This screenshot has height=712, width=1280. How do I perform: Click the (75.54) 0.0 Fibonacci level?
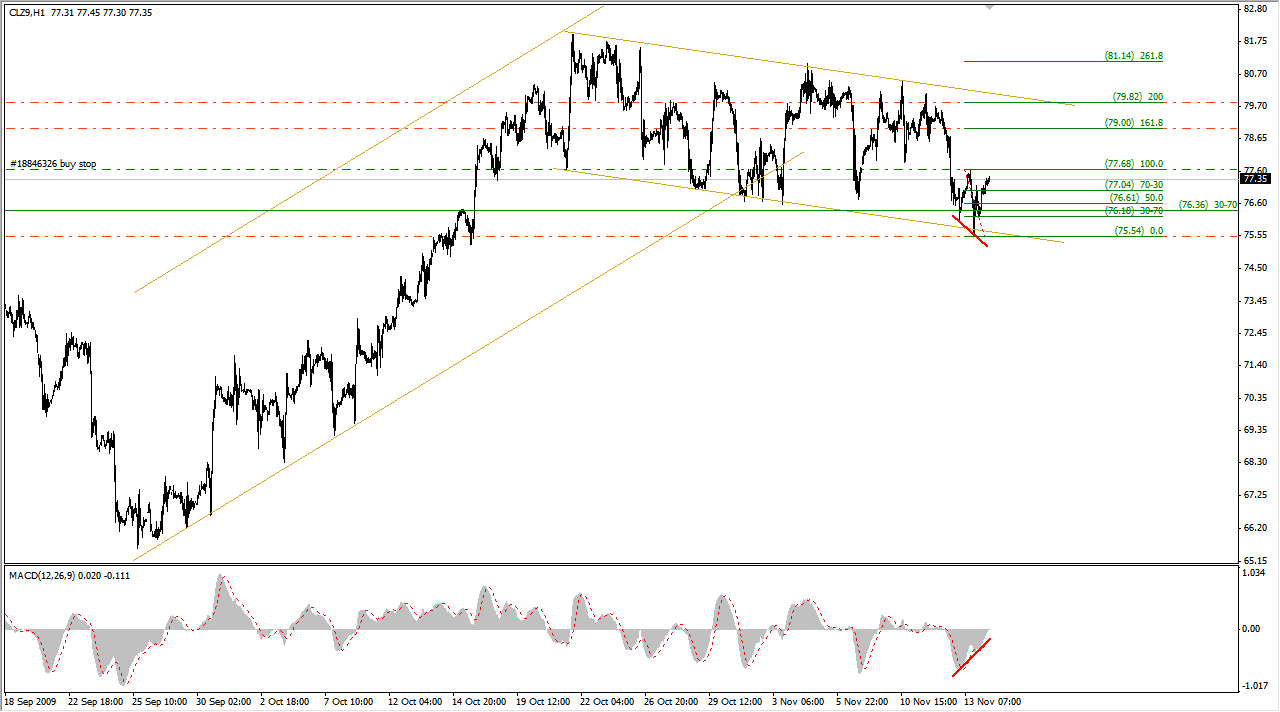1138,231
